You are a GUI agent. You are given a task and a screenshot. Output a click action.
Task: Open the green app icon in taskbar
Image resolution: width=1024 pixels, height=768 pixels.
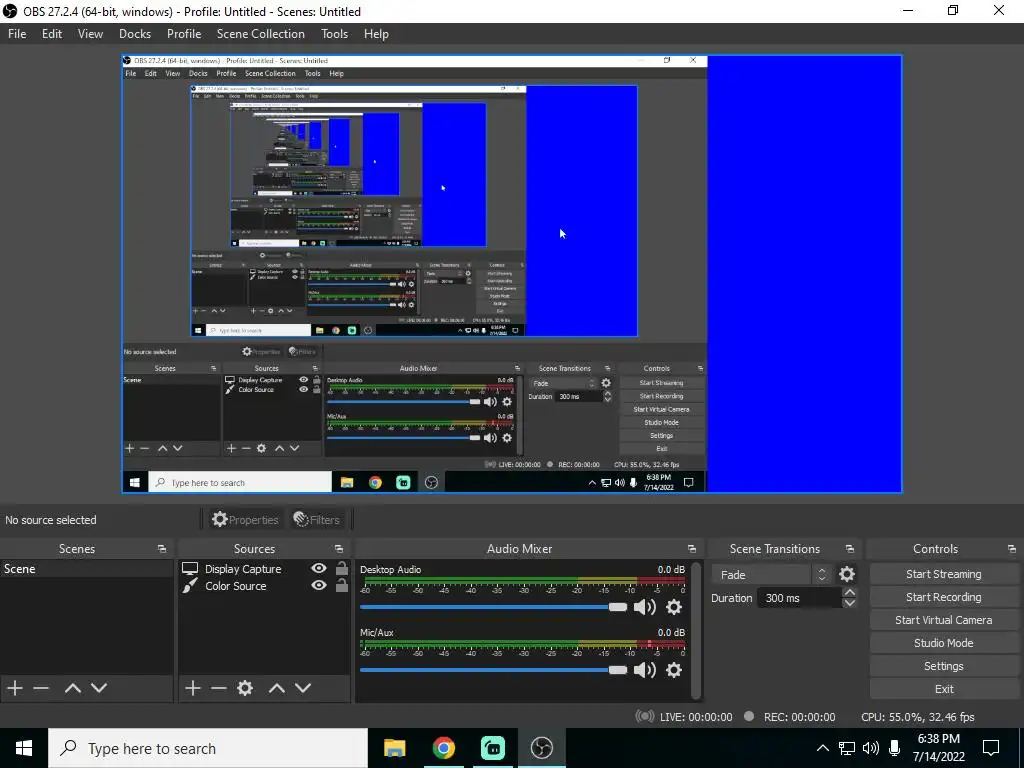click(492, 748)
